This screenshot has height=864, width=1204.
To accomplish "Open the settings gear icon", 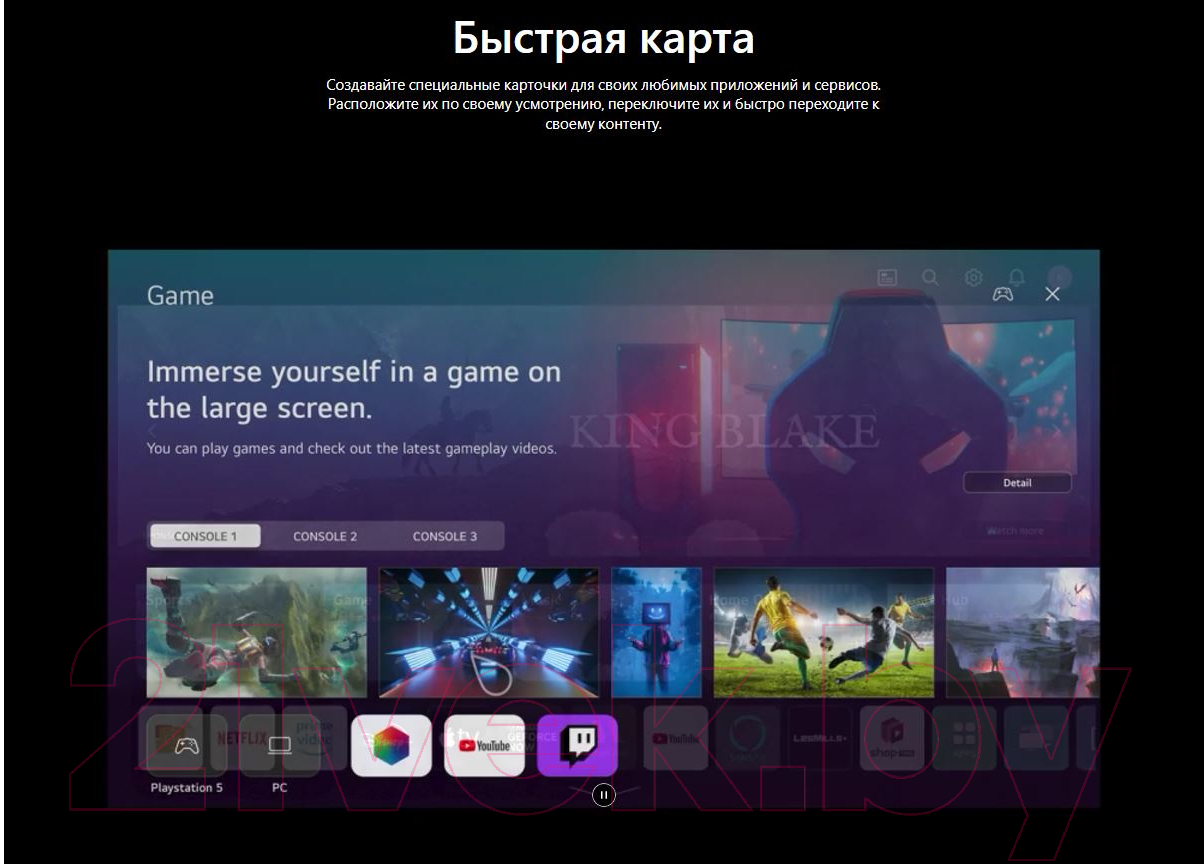I will click(973, 278).
